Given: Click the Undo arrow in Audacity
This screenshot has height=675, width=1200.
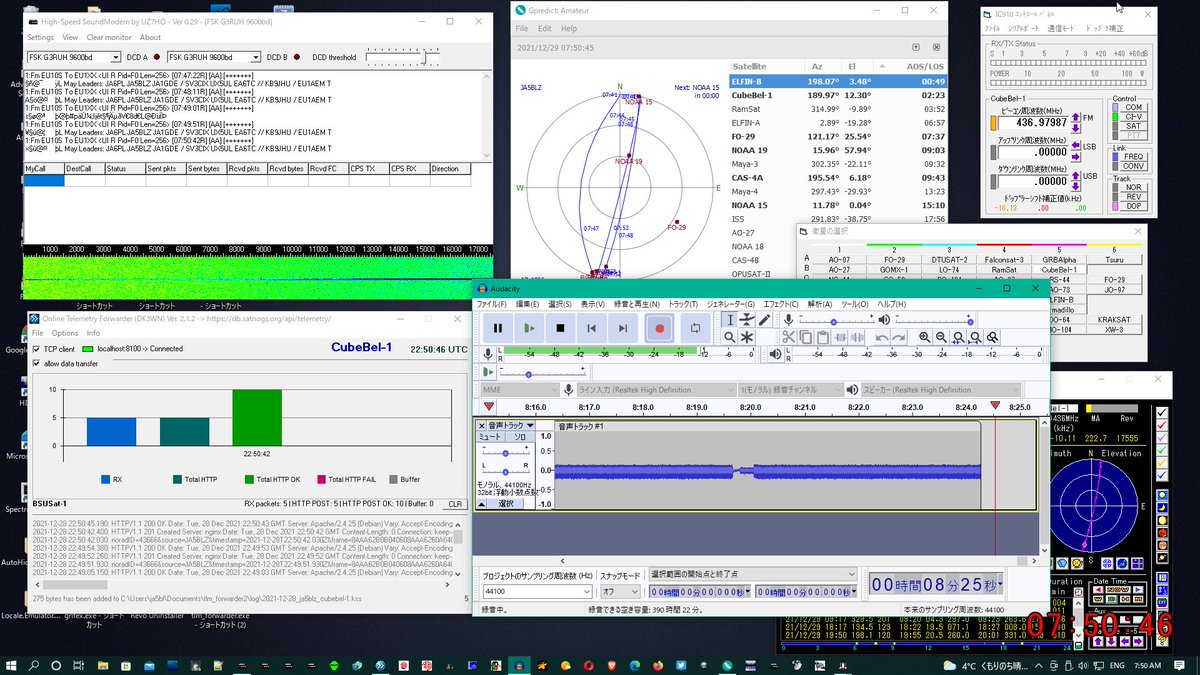Looking at the screenshot, I should (x=882, y=337).
